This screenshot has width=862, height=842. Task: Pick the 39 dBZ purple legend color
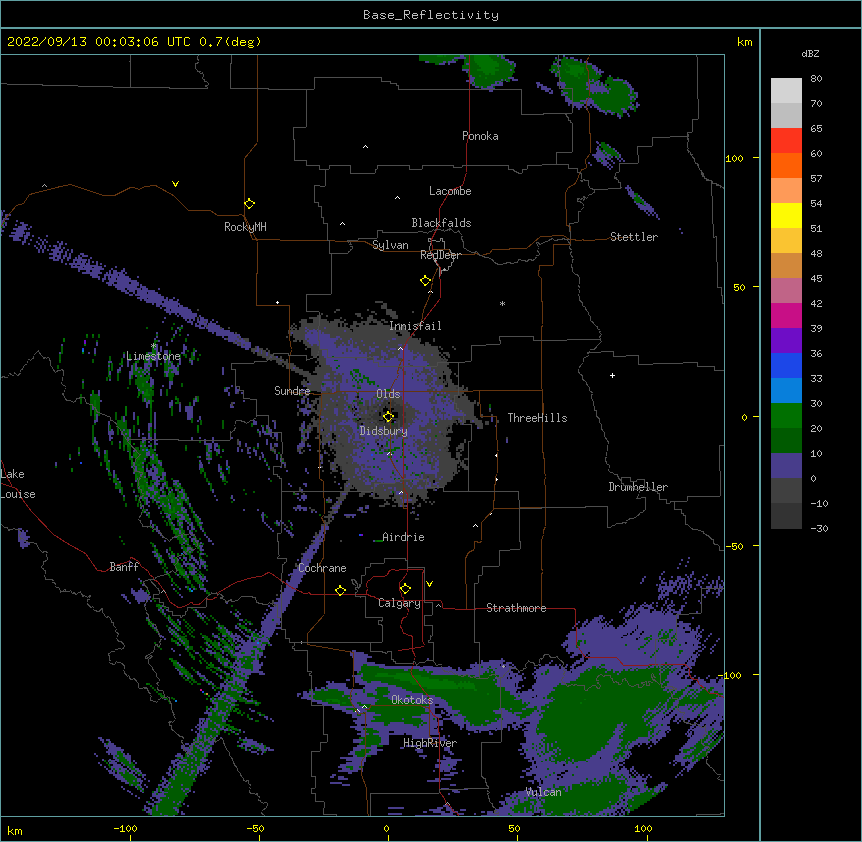pos(786,340)
